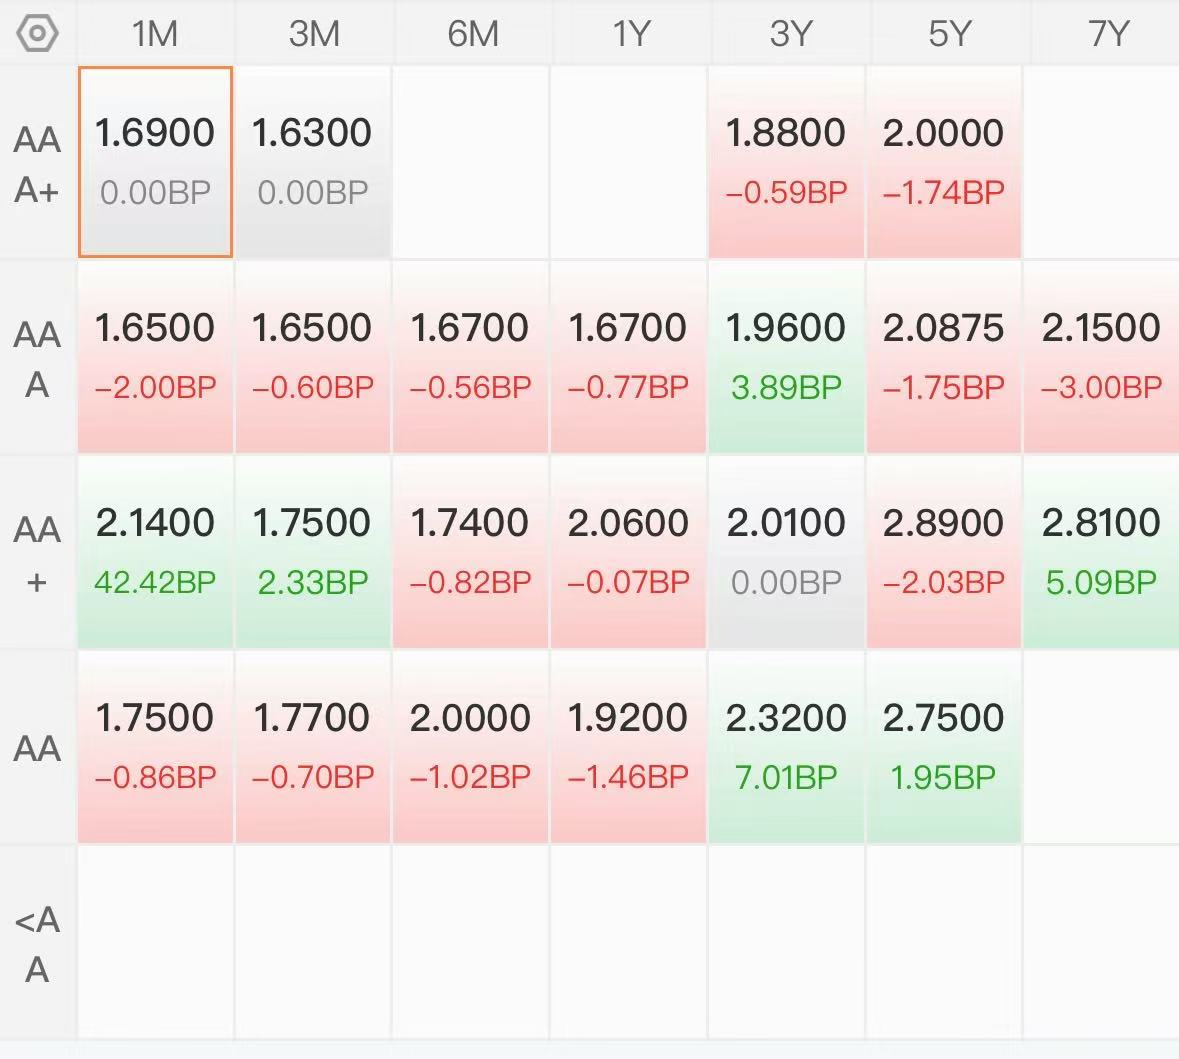Click the AA+ row label
The width and height of the screenshot is (1179, 1059).
point(37,553)
